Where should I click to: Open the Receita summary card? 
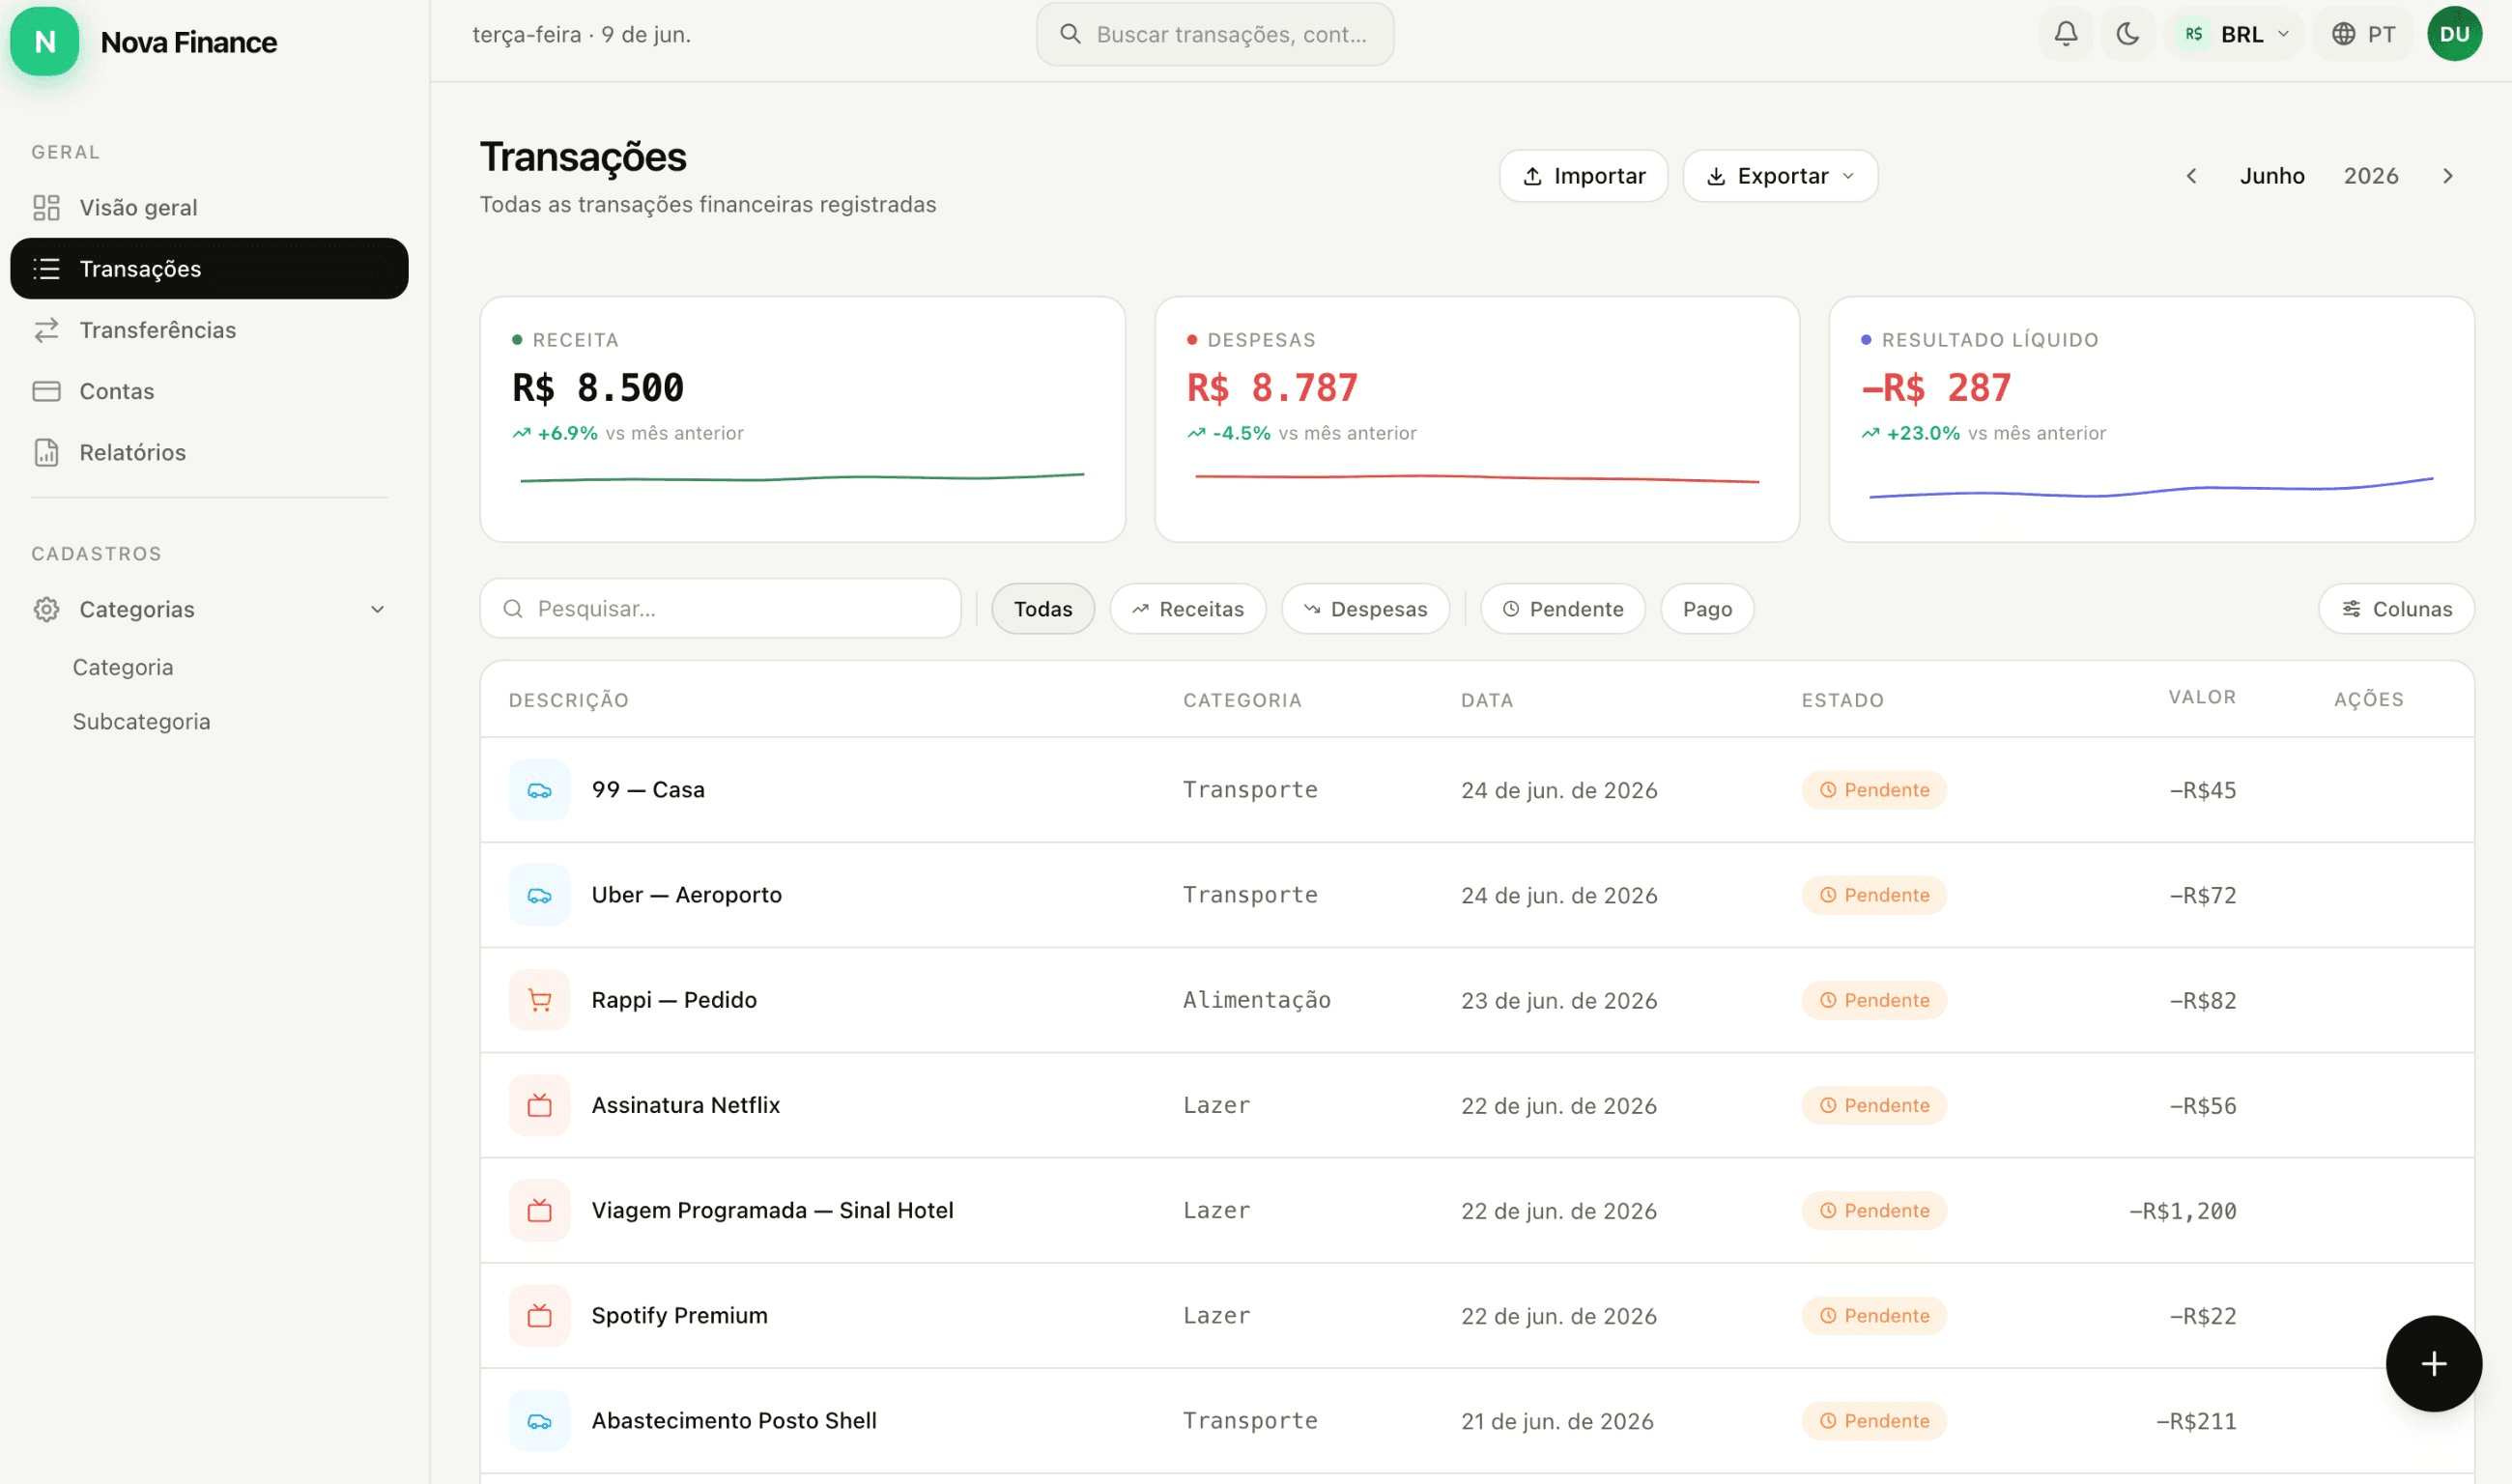[802, 419]
